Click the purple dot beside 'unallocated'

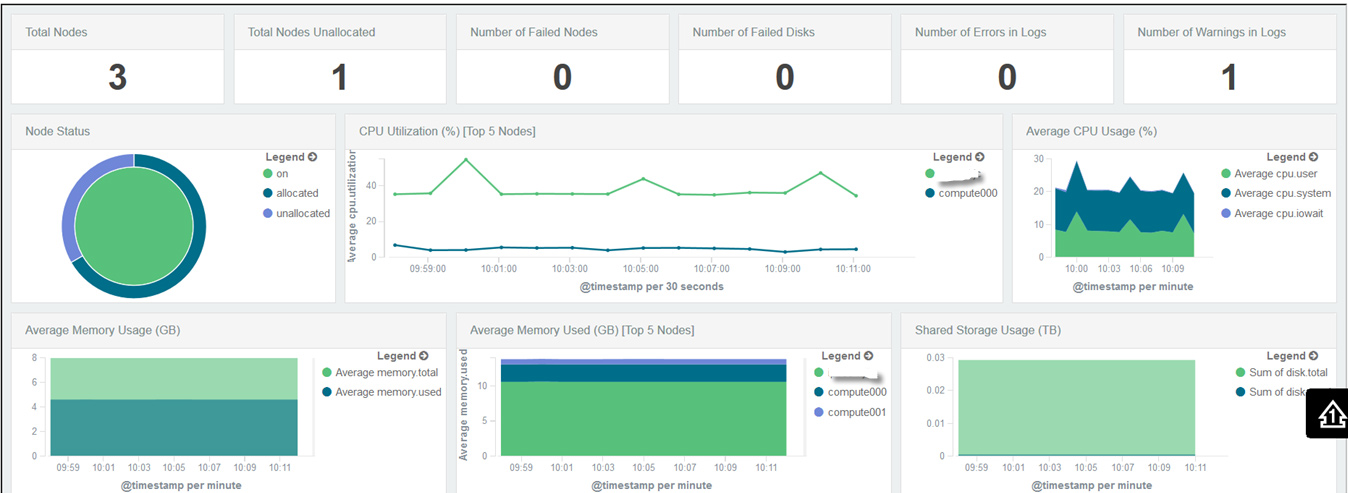tap(268, 213)
